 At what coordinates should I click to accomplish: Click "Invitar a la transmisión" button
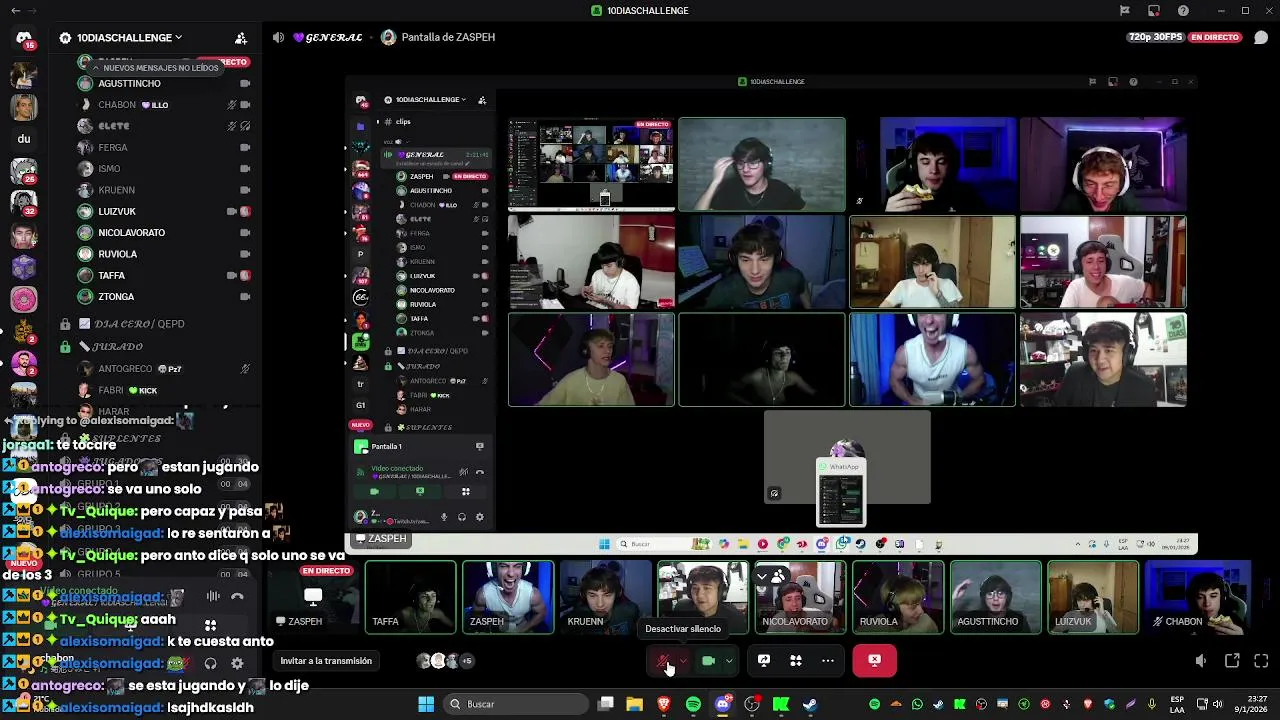click(326, 661)
